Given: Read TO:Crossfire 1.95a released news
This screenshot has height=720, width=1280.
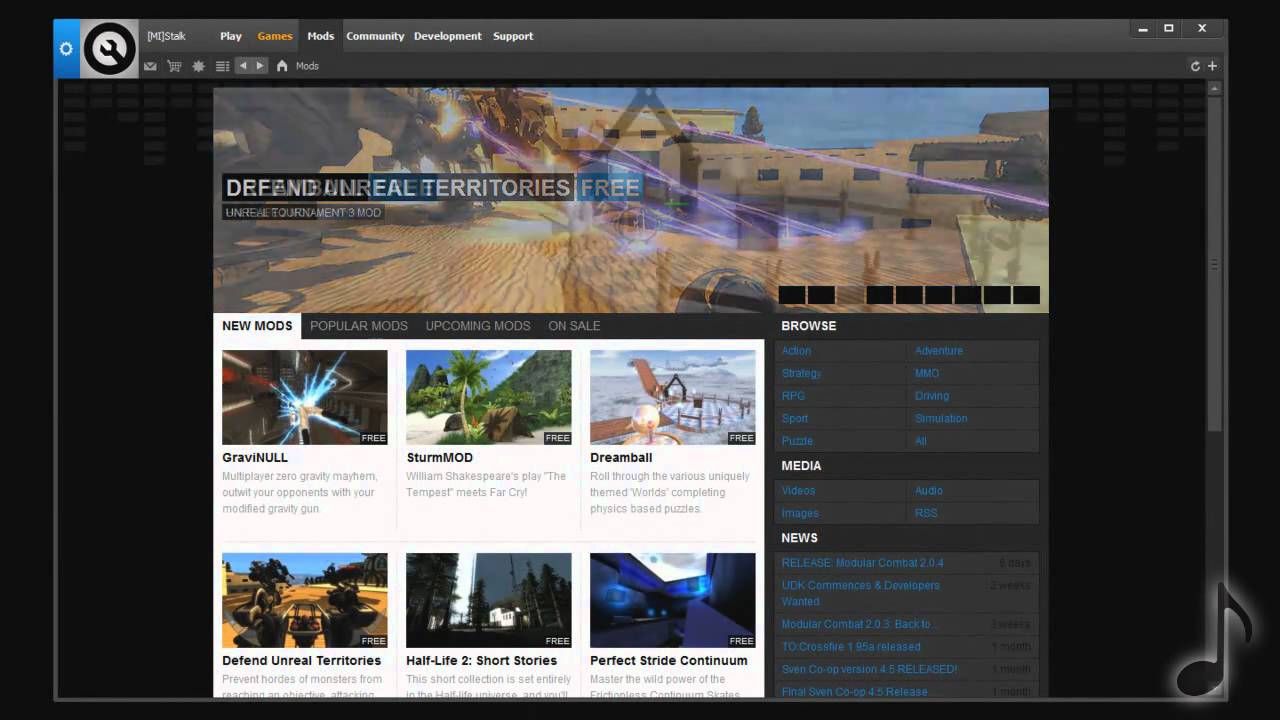Looking at the screenshot, I should tap(851, 647).
